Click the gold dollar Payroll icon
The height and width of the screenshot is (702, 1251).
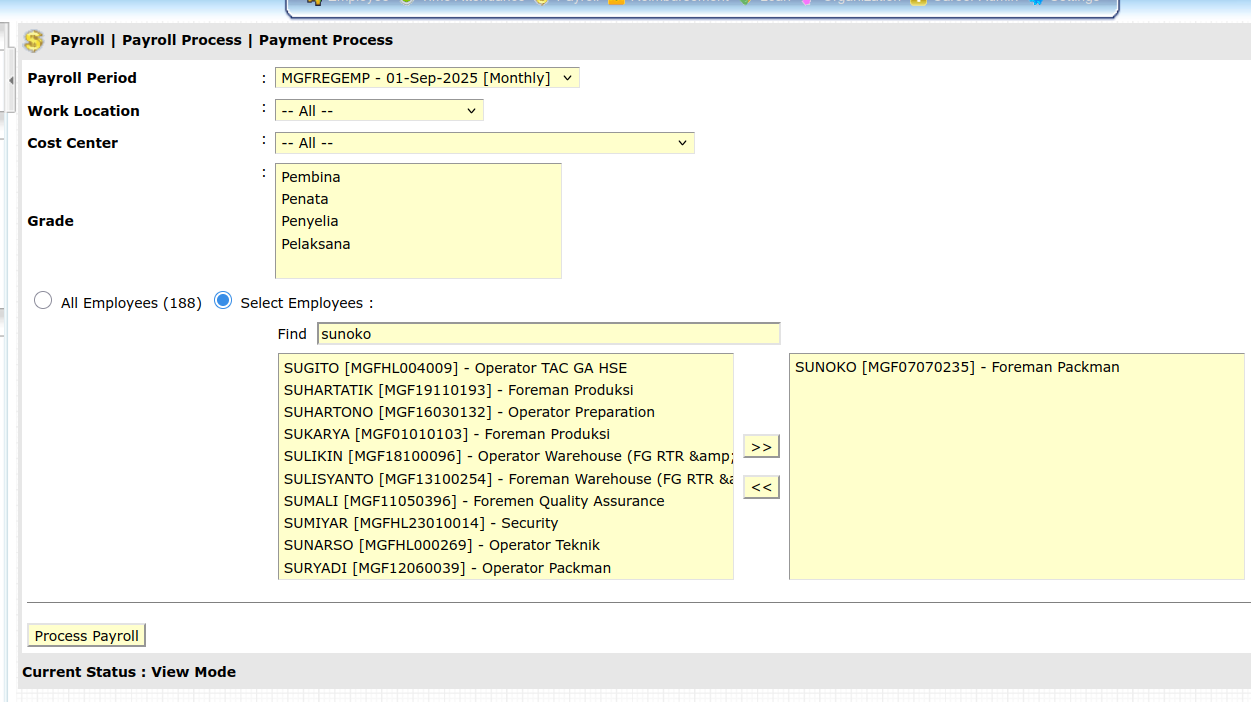34,41
